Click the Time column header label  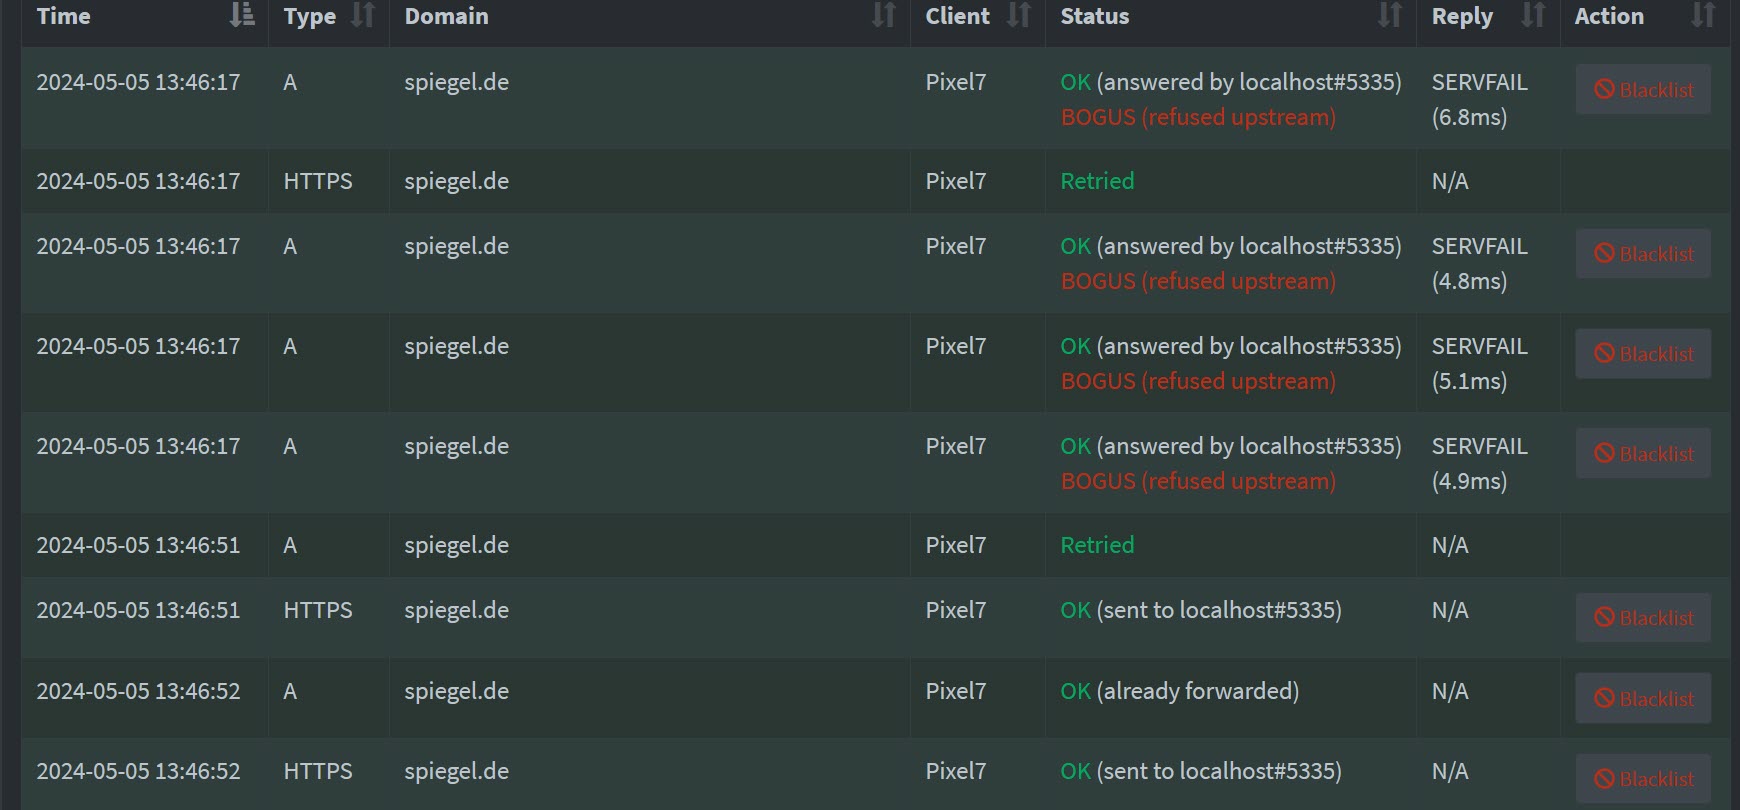pos(63,16)
